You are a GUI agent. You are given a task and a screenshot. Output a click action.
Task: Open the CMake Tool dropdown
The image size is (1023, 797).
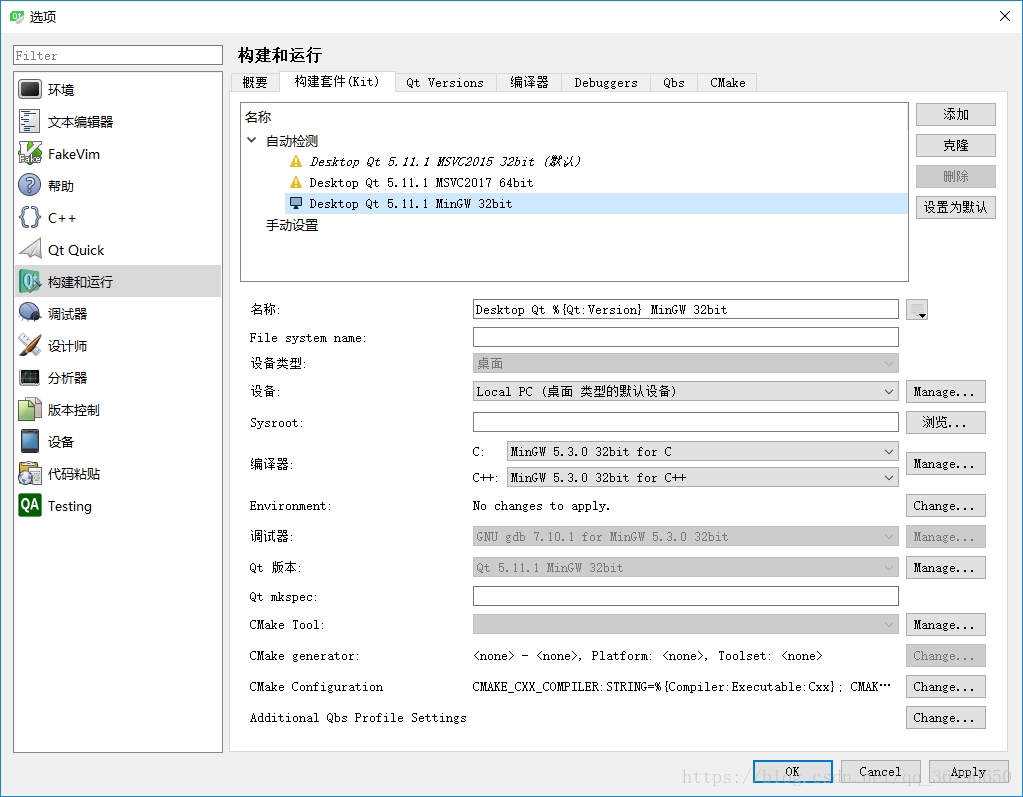685,625
